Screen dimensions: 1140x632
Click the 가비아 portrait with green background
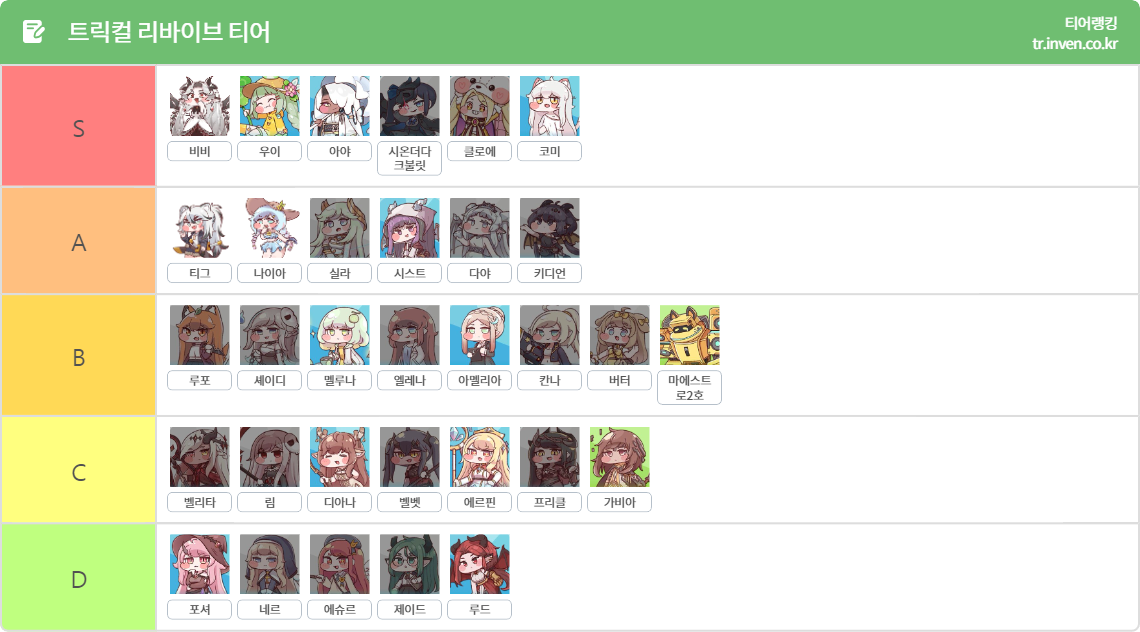coord(619,457)
